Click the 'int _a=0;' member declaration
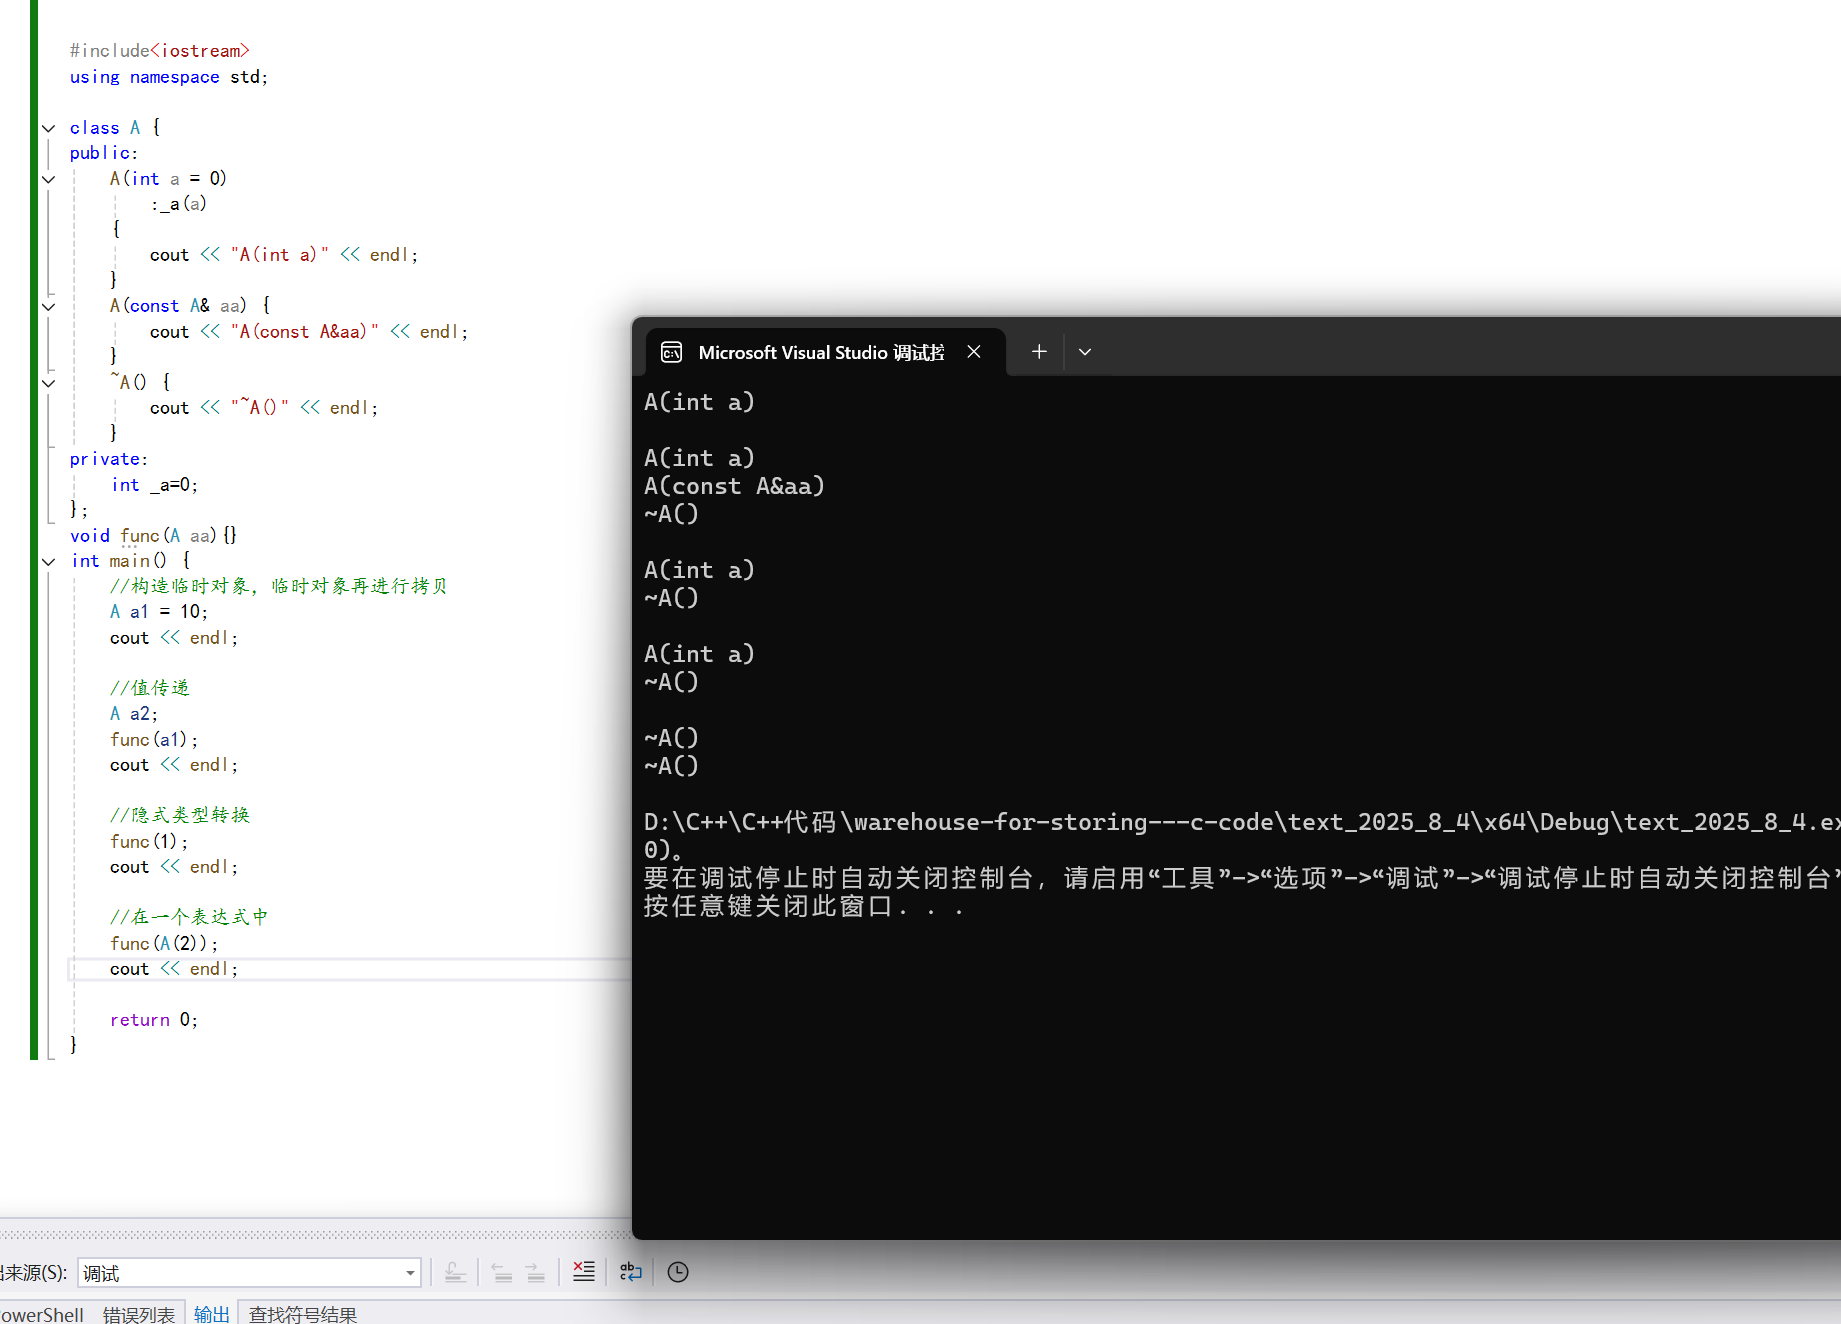This screenshot has width=1841, height=1324. [154, 485]
